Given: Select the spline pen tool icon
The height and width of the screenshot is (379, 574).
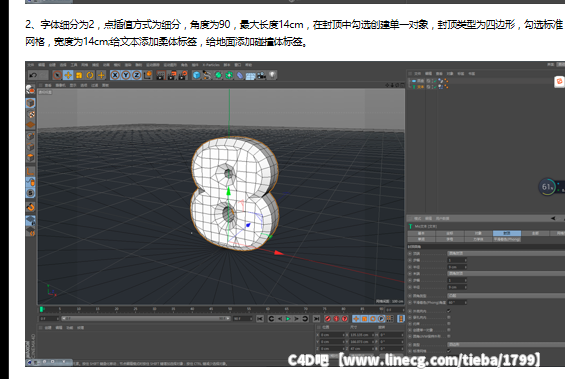Looking at the screenshot, I should coord(207,75).
